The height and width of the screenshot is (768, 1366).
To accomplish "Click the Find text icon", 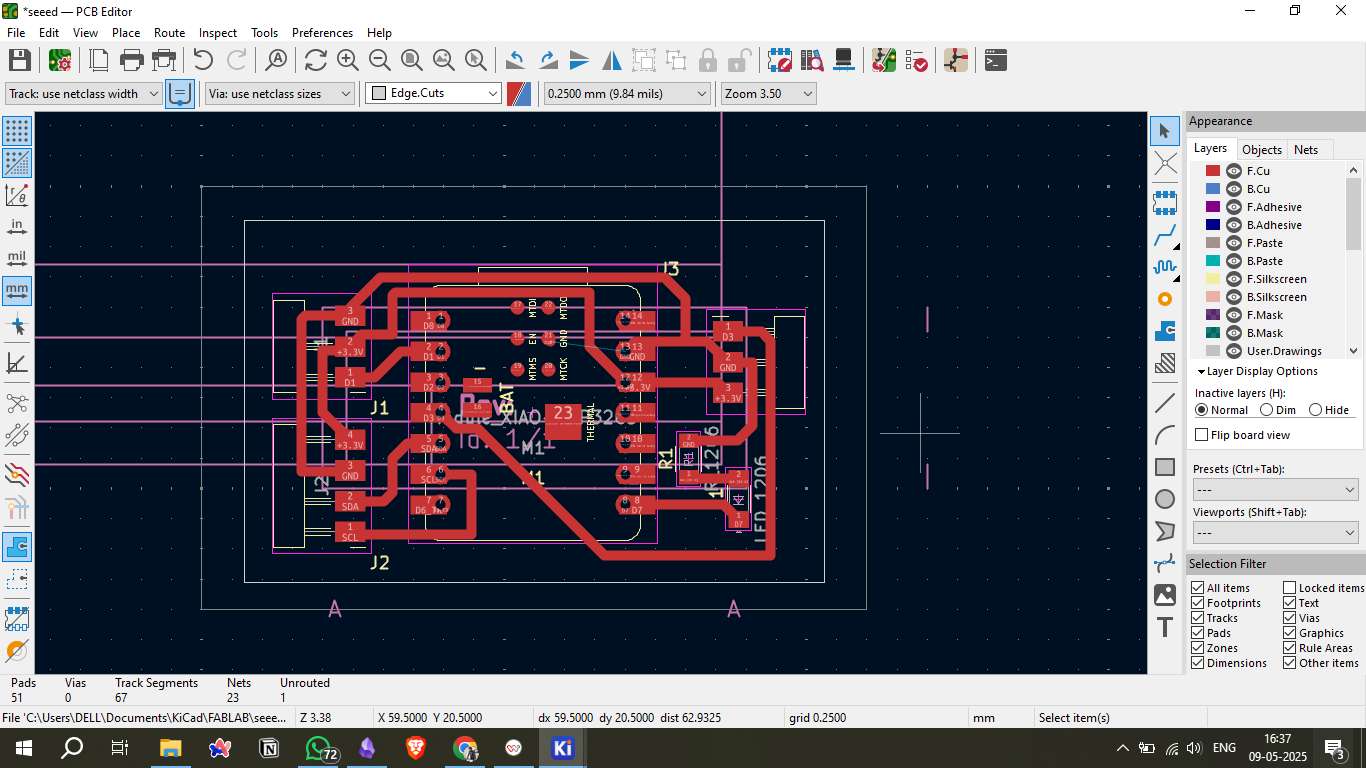I will (x=276, y=60).
